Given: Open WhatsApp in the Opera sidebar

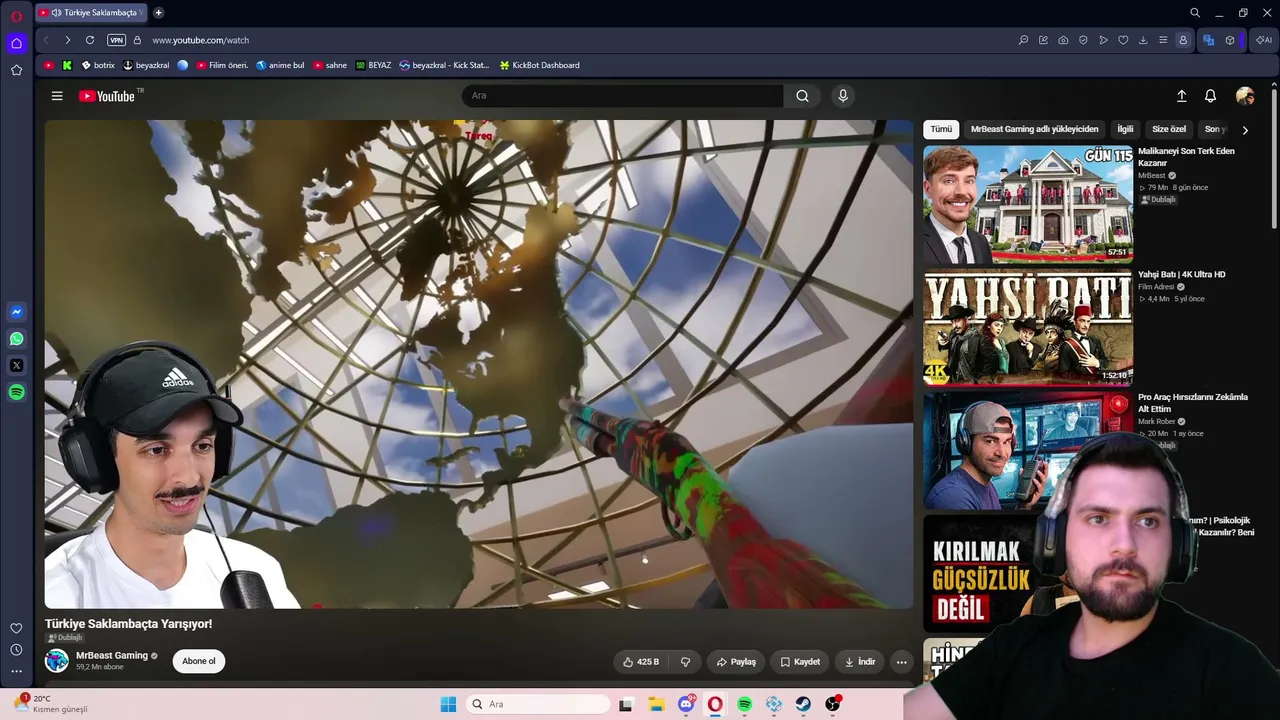Looking at the screenshot, I should pyautogui.click(x=16, y=339).
